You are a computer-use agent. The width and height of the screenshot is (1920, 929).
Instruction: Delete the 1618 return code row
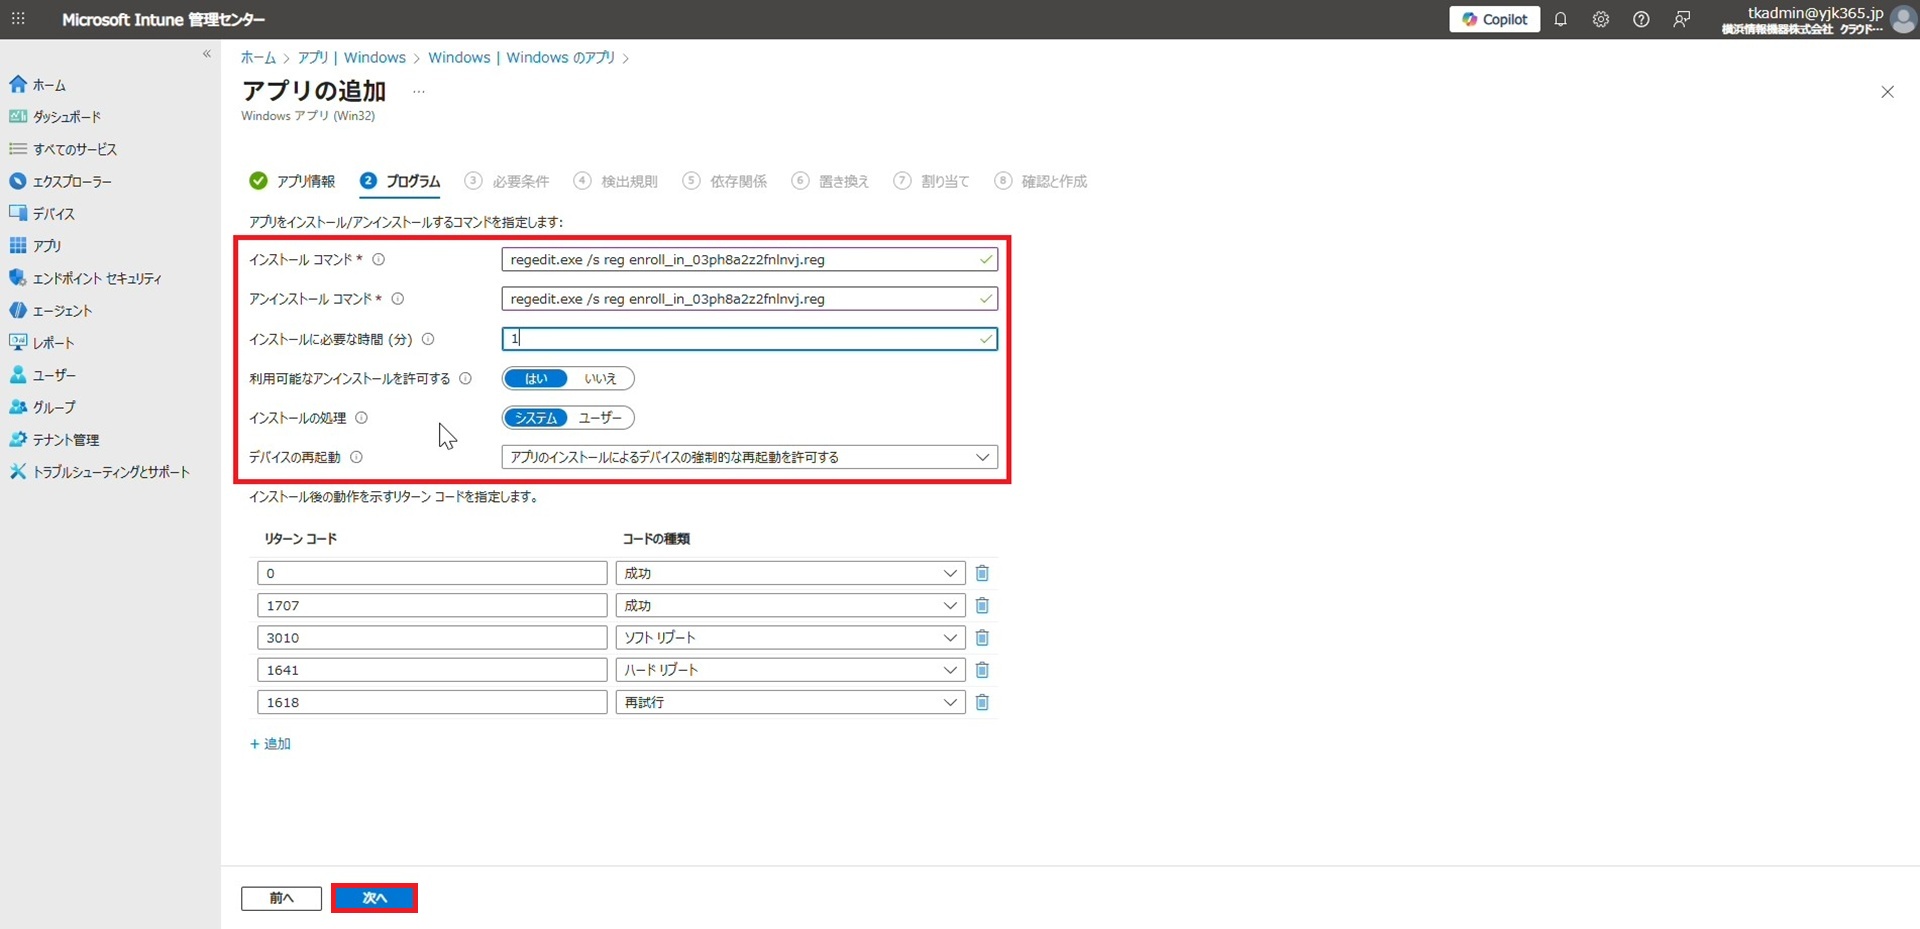click(982, 703)
